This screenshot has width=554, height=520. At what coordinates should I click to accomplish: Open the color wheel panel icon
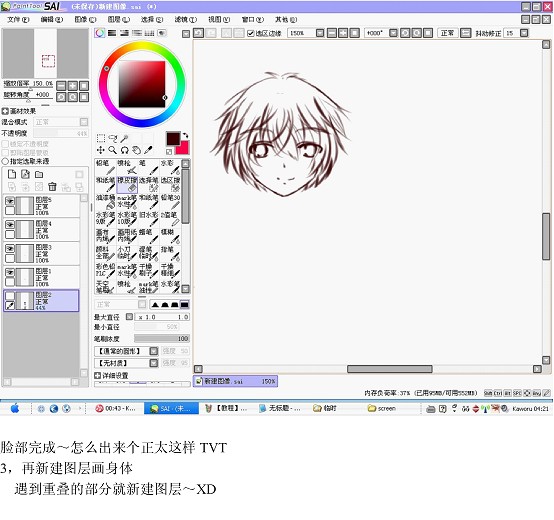click(100, 33)
